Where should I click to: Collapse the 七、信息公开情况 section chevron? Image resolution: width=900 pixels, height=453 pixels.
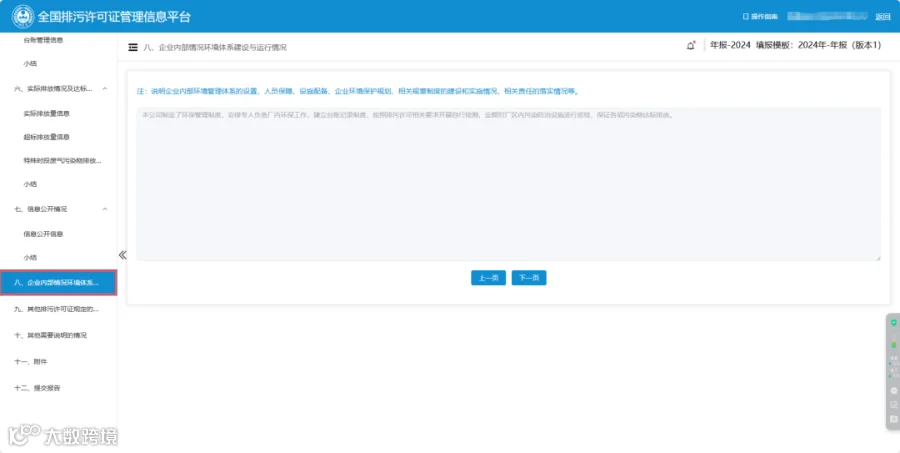coord(105,209)
